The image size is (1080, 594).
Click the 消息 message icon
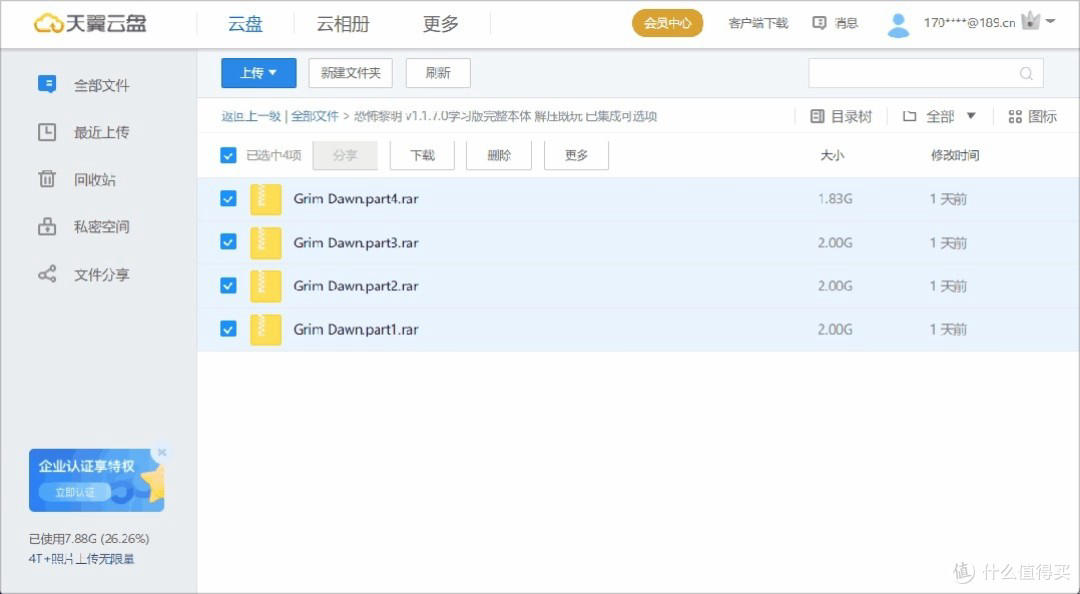(x=819, y=23)
